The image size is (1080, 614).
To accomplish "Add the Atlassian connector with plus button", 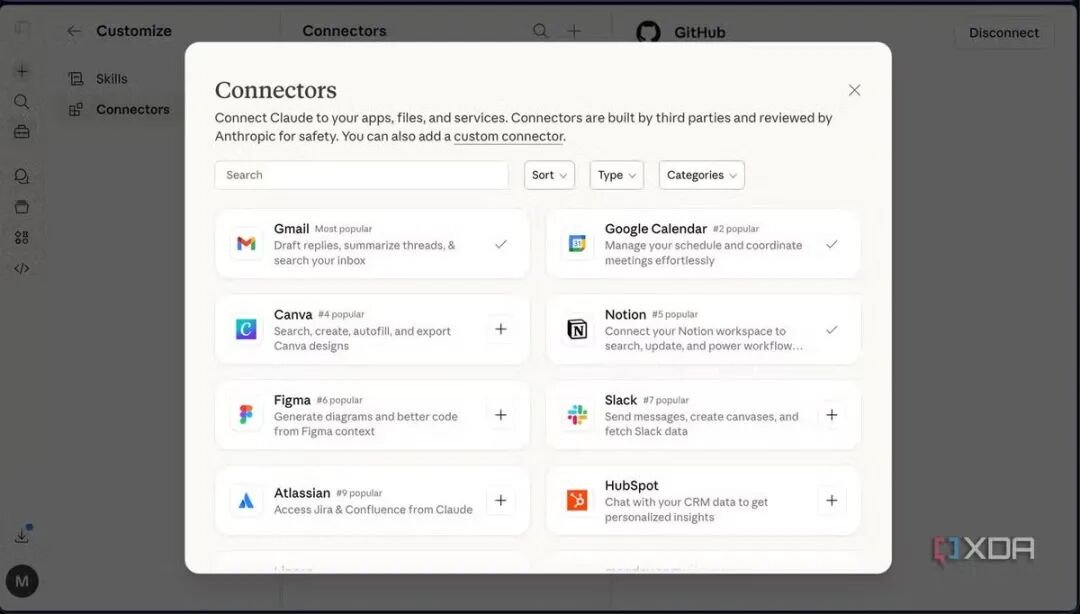I will pos(501,500).
